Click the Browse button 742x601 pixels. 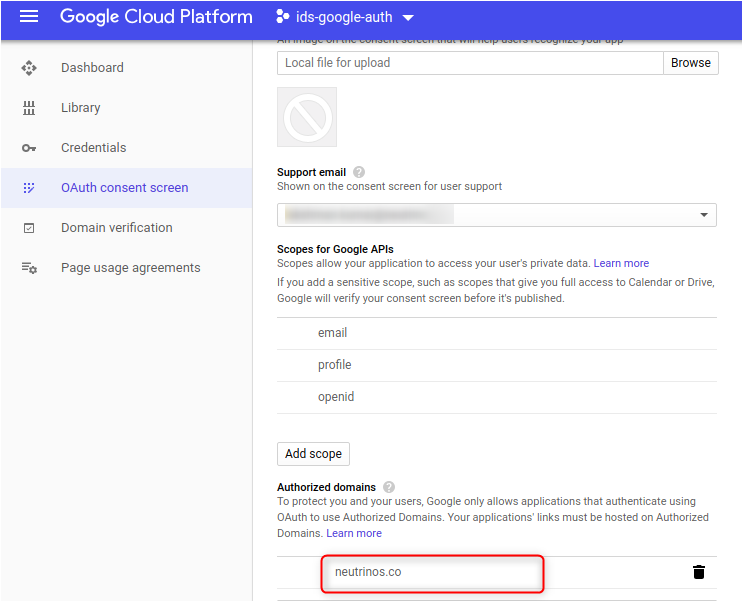pyautogui.click(x=690, y=63)
